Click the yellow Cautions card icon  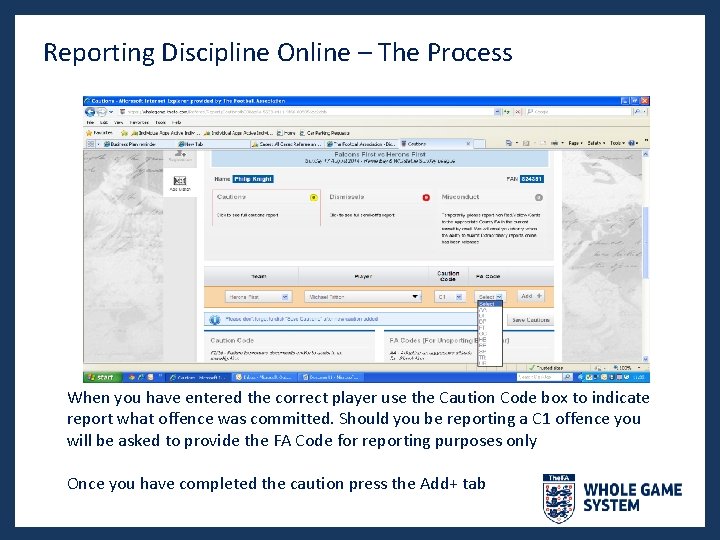click(314, 197)
